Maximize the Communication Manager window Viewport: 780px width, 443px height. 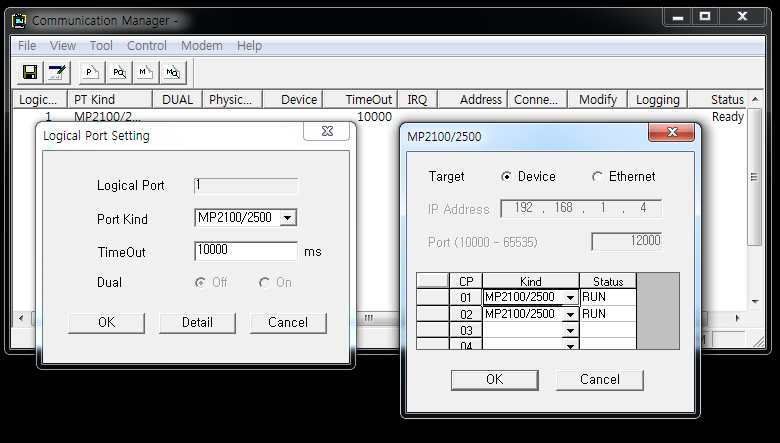(705, 16)
